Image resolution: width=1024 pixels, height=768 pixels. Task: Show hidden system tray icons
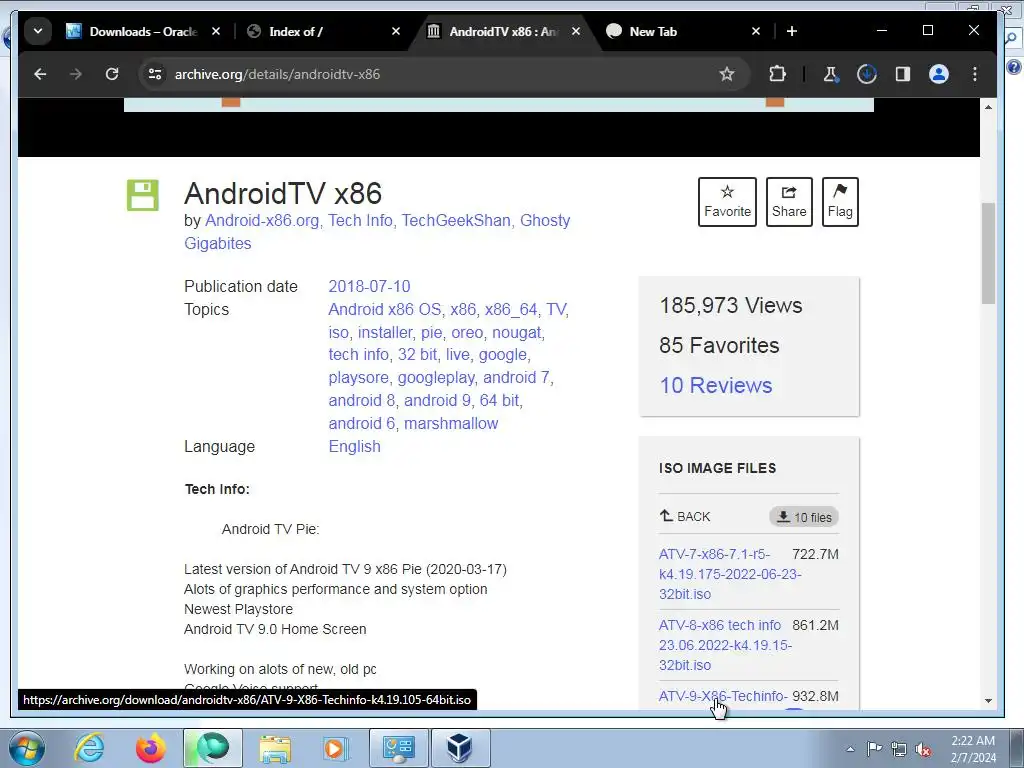[x=850, y=749]
